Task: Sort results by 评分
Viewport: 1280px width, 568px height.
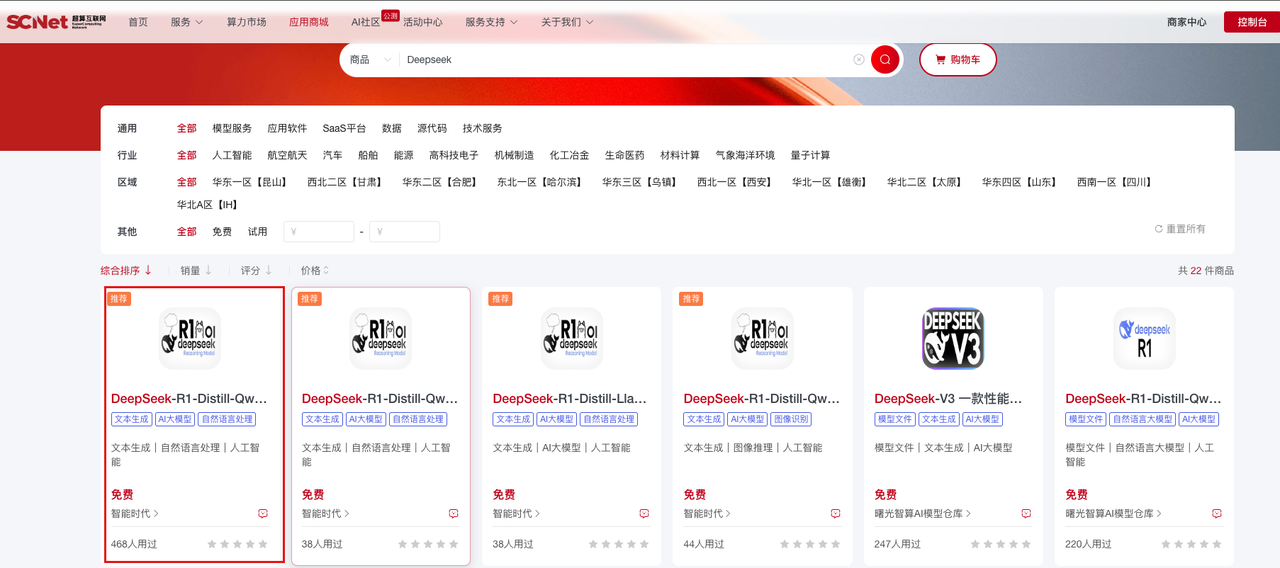Action: coord(257,270)
